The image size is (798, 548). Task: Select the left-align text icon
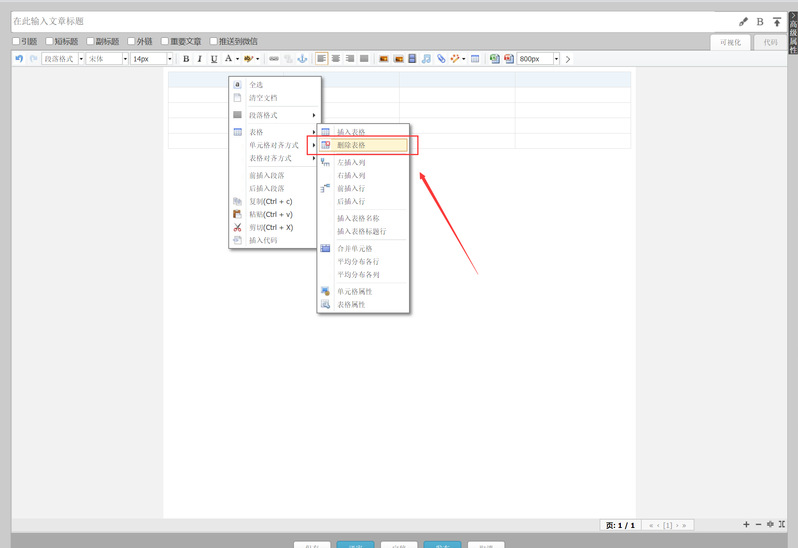click(321, 59)
